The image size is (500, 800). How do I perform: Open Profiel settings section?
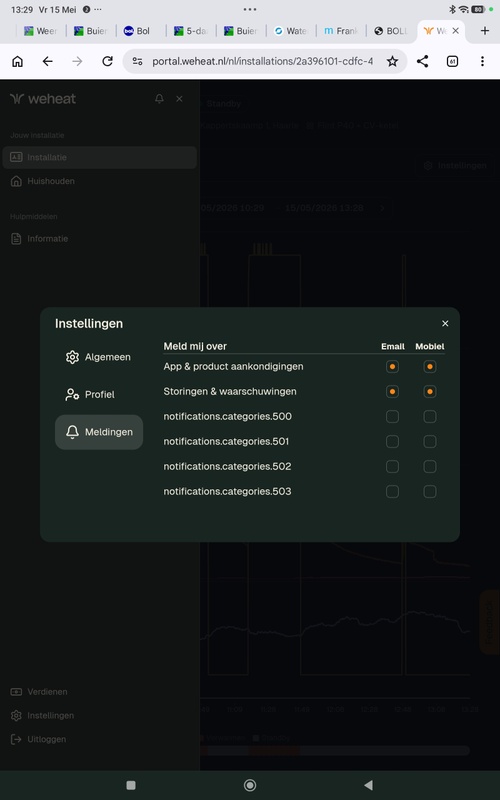pyautogui.click(x=99, y=394)
